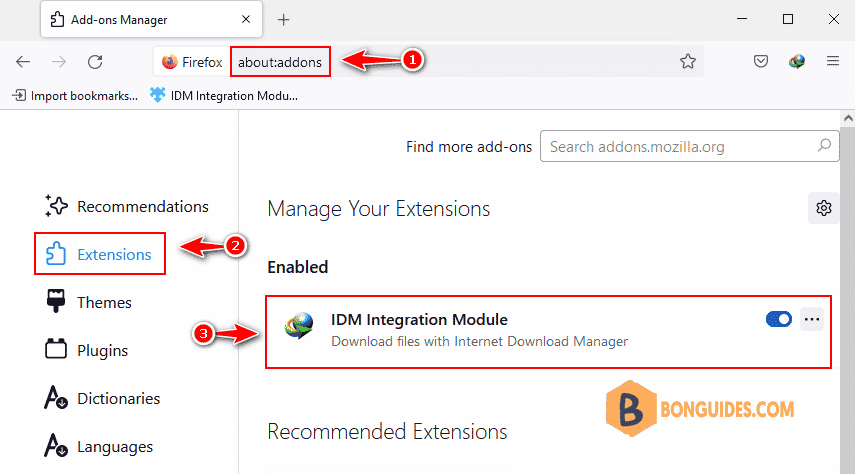Open the IDM Integration Module bookmark

pos(224,95)
